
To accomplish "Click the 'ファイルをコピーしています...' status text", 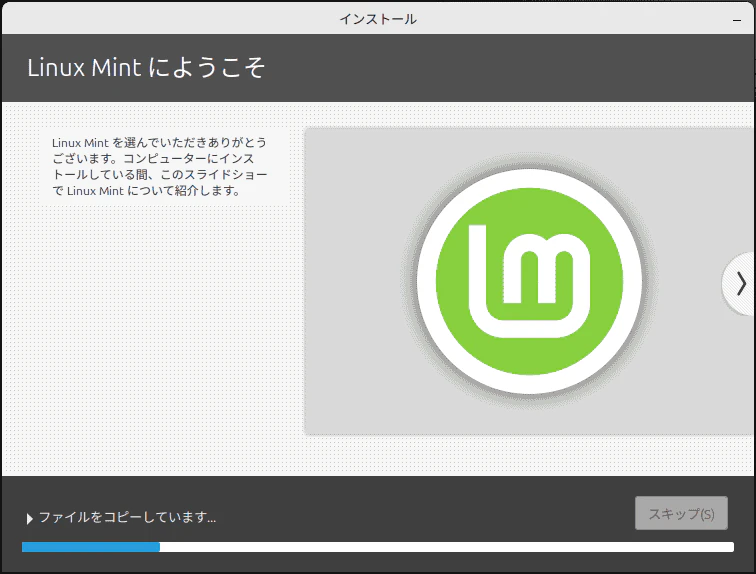I will [127, 517].
